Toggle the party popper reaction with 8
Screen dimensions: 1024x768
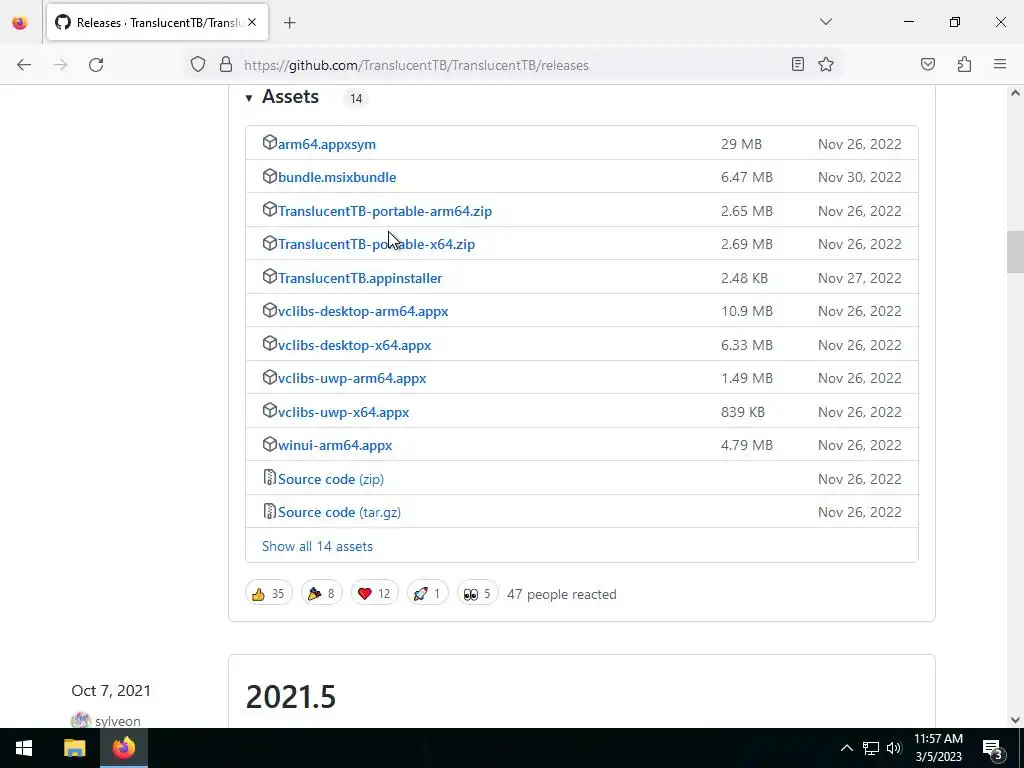click(x=321, y=594)
